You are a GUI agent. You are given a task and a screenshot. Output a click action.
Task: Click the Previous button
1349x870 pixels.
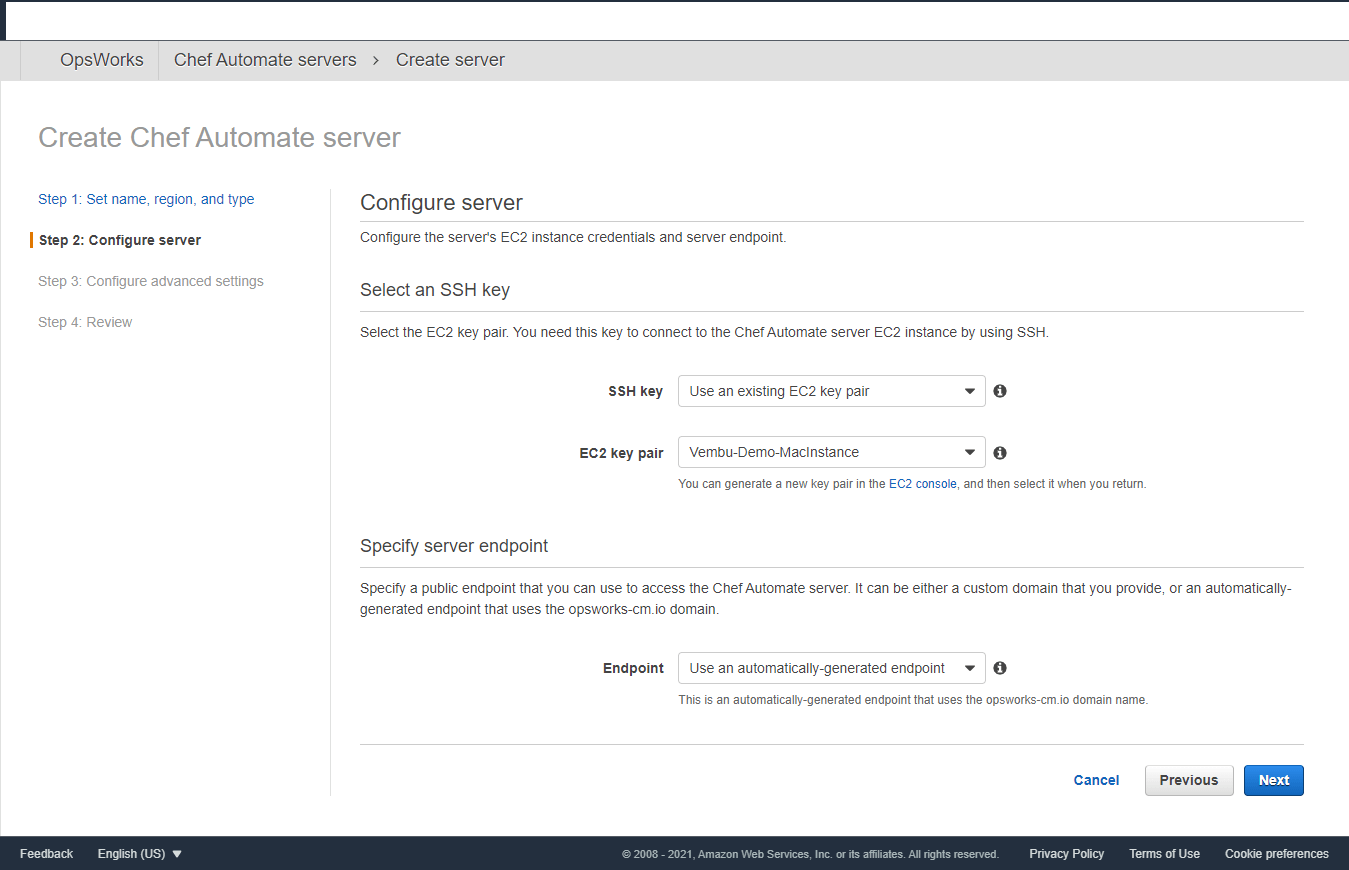(1189, 780)
